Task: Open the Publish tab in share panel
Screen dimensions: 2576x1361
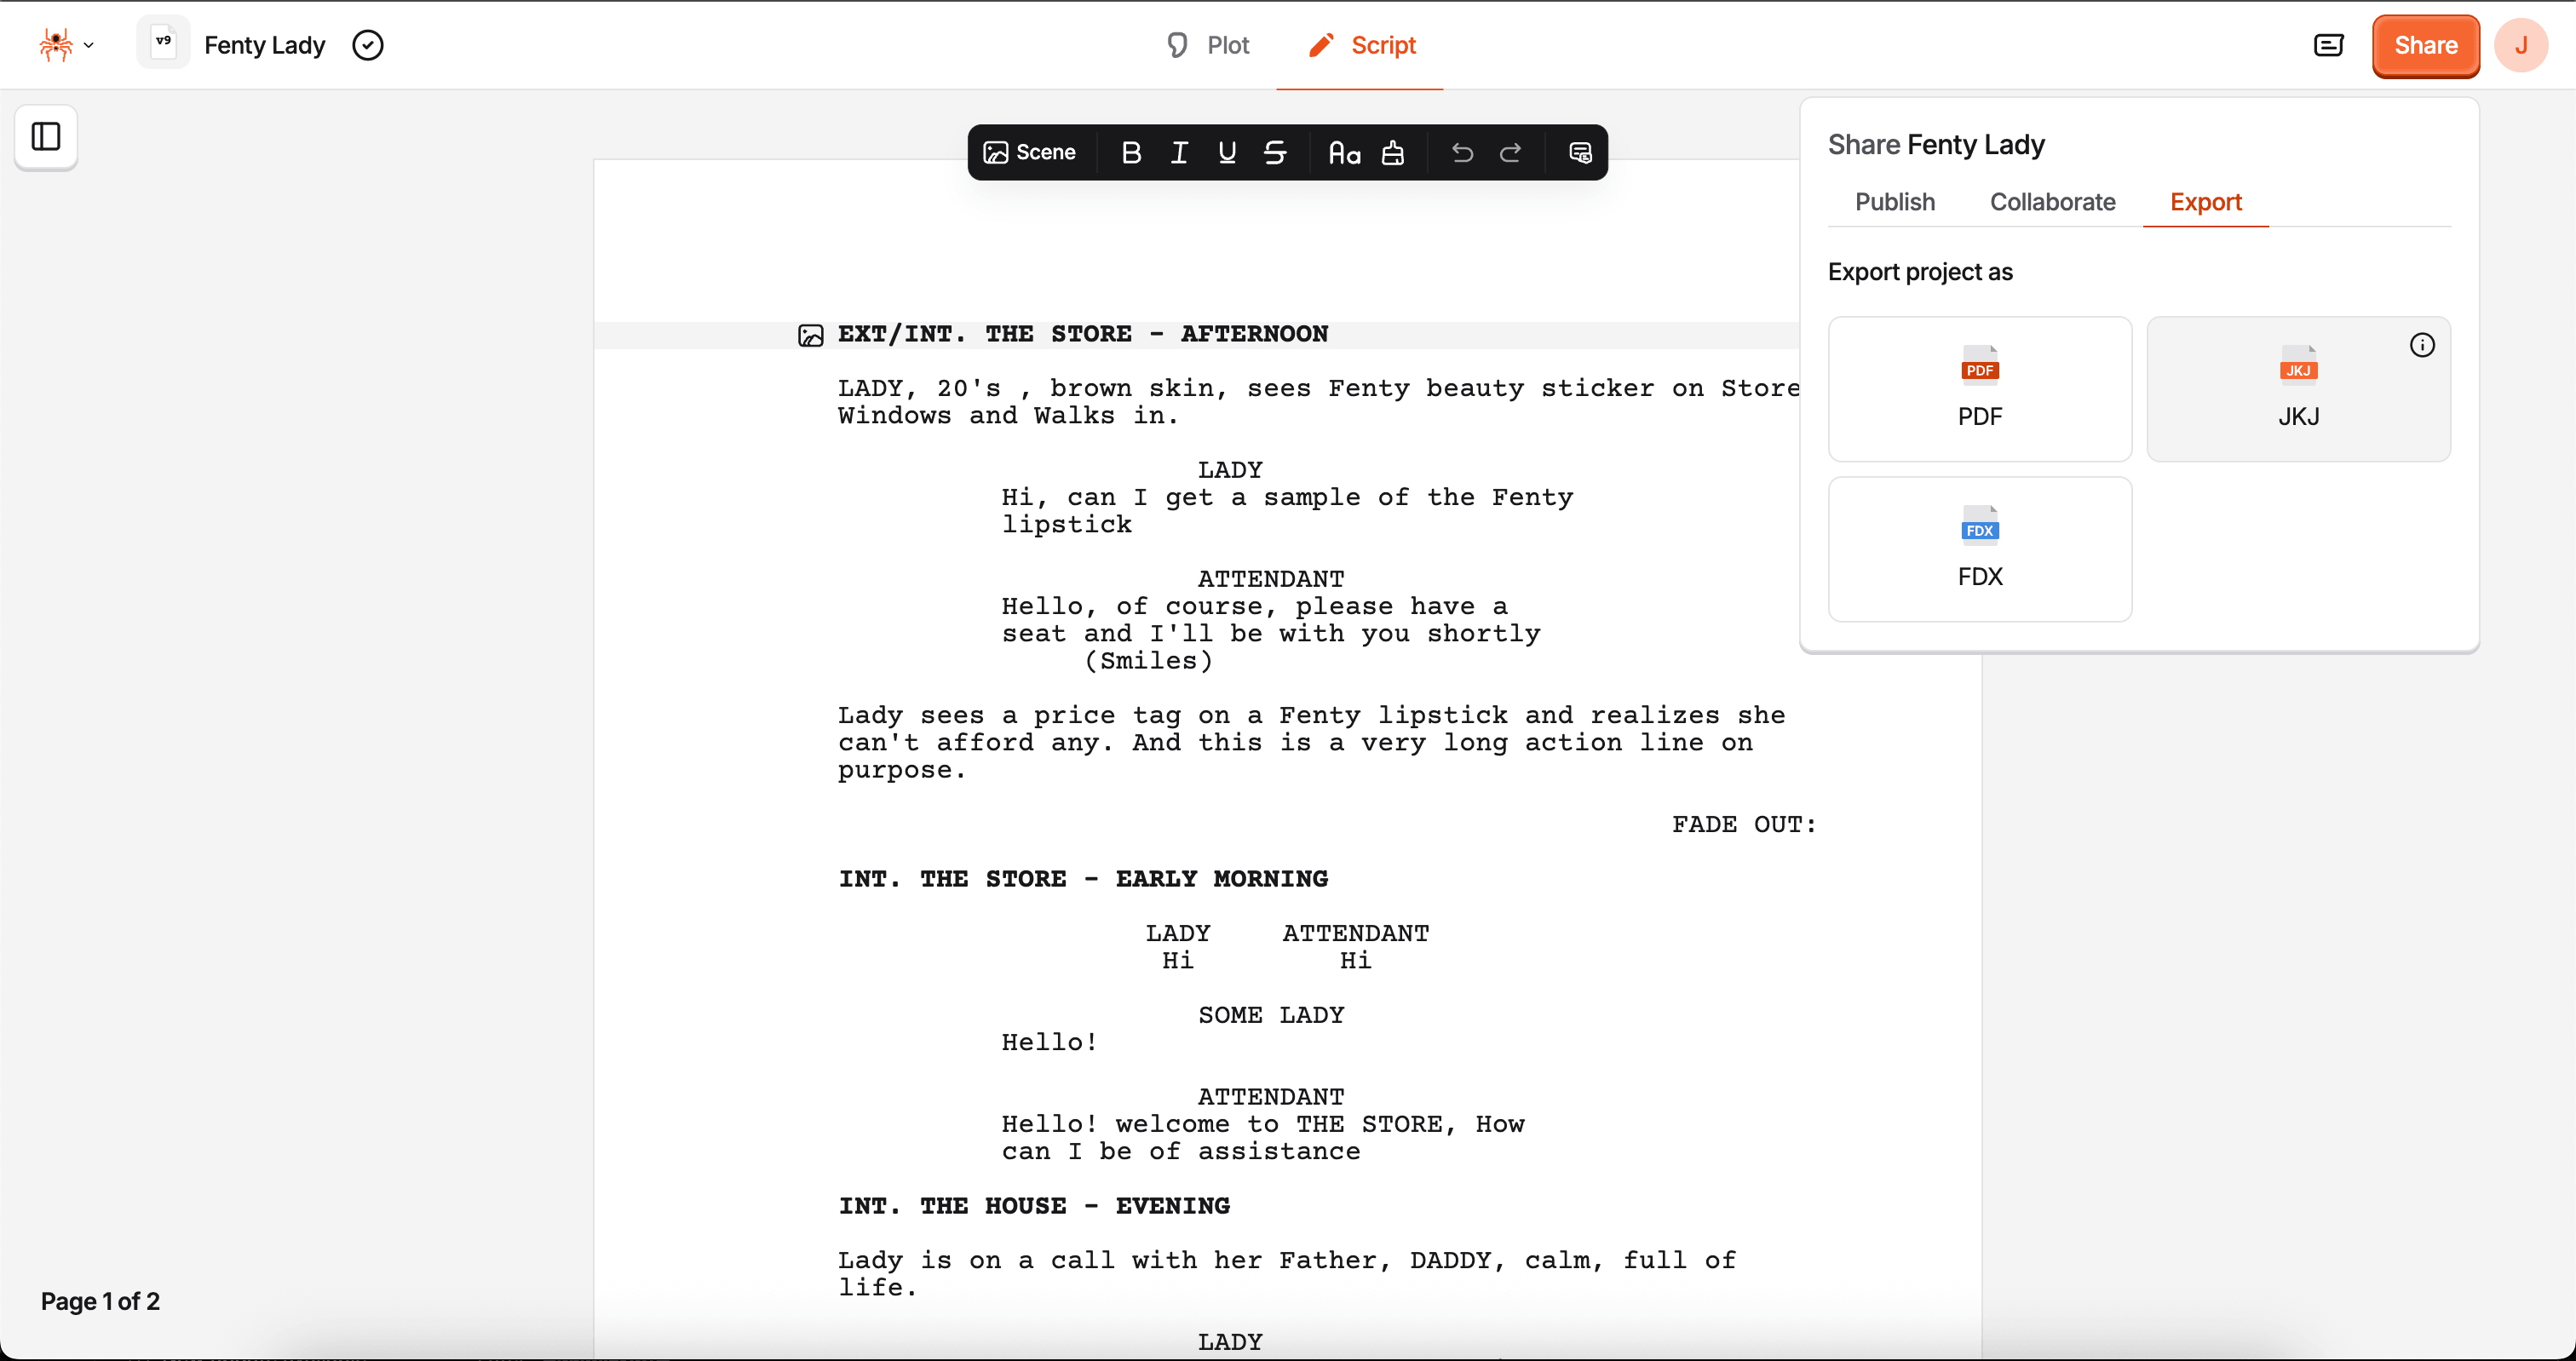Action: (x=1895, y=202)
